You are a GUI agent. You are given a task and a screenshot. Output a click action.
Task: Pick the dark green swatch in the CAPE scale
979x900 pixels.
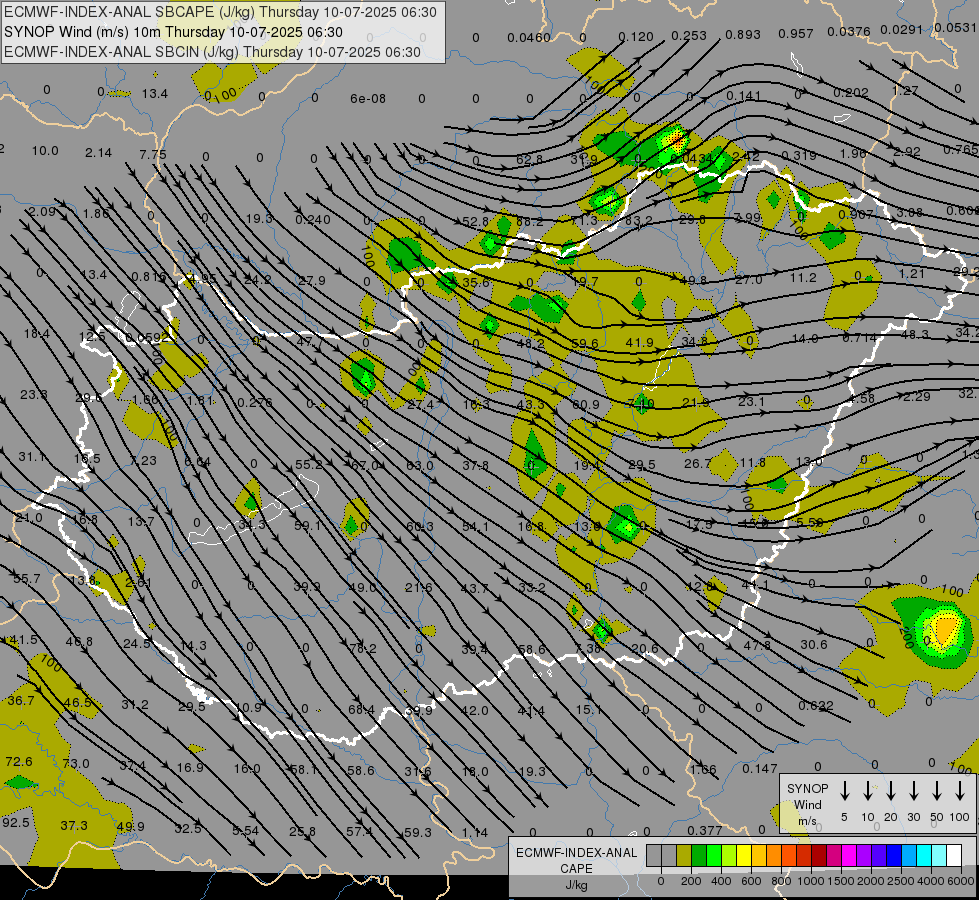click(699, 855)
